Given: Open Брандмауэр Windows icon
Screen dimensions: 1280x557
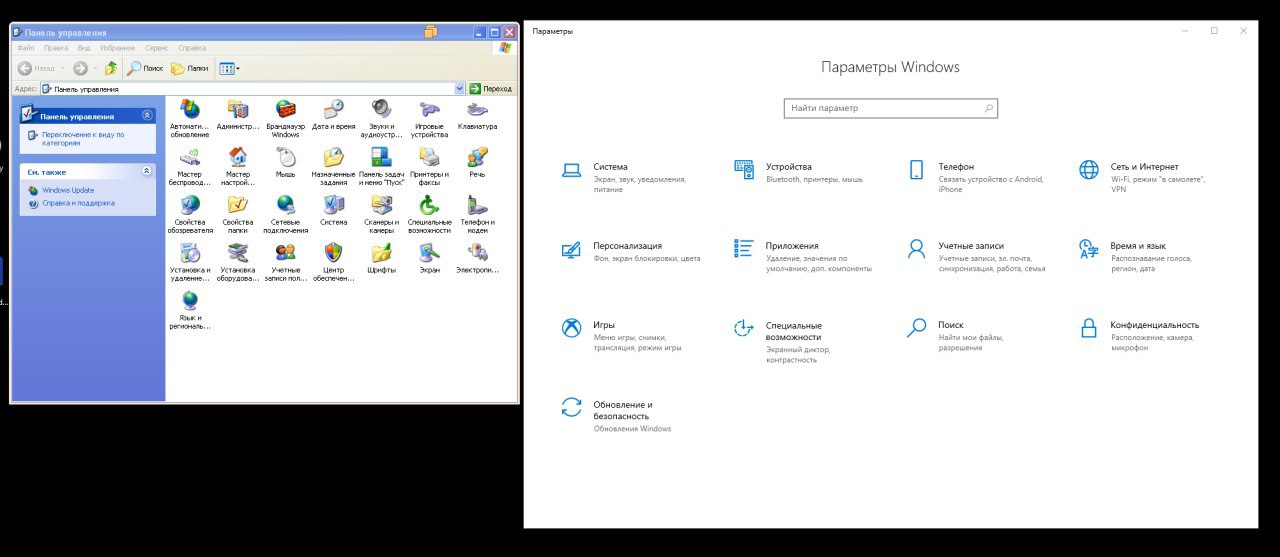Looking at the screenshot, I should coord(286,108).
